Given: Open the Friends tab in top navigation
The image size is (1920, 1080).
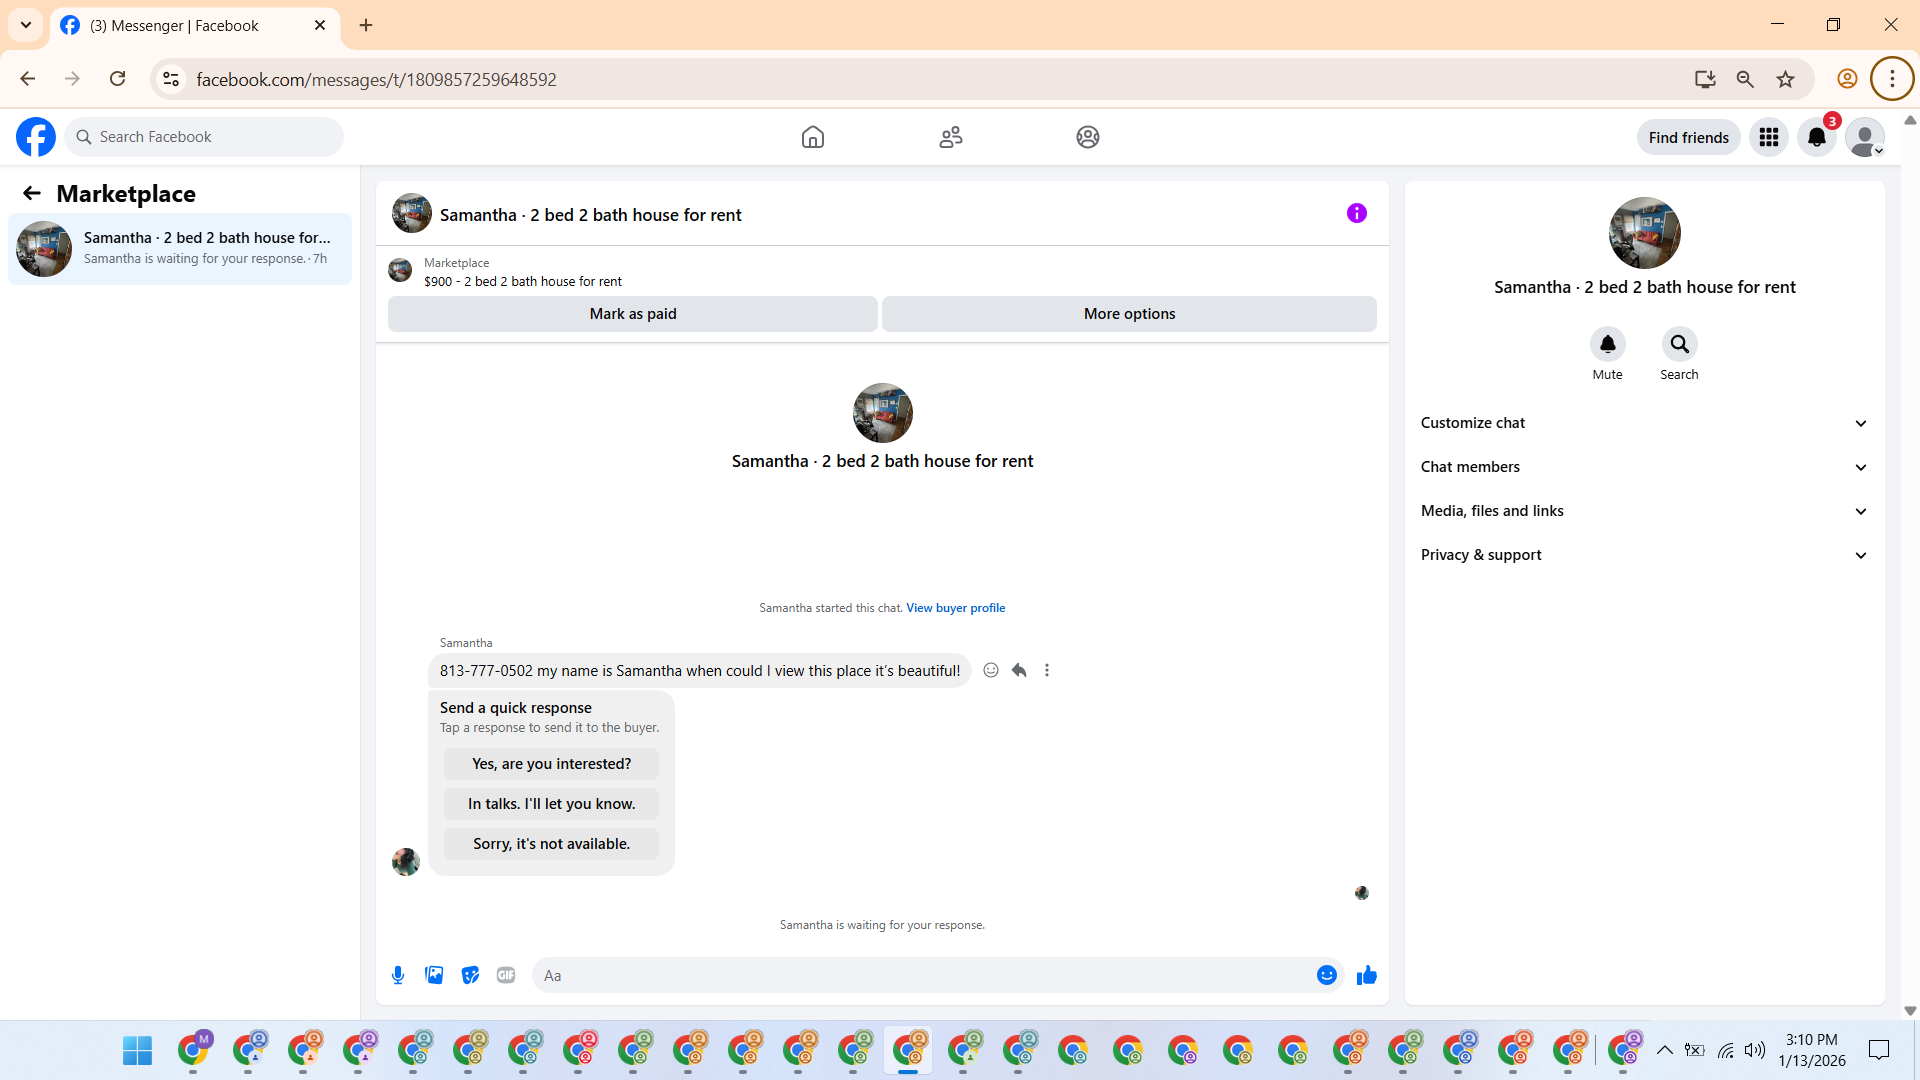Looking at the screenshot, I should [950, 137].
